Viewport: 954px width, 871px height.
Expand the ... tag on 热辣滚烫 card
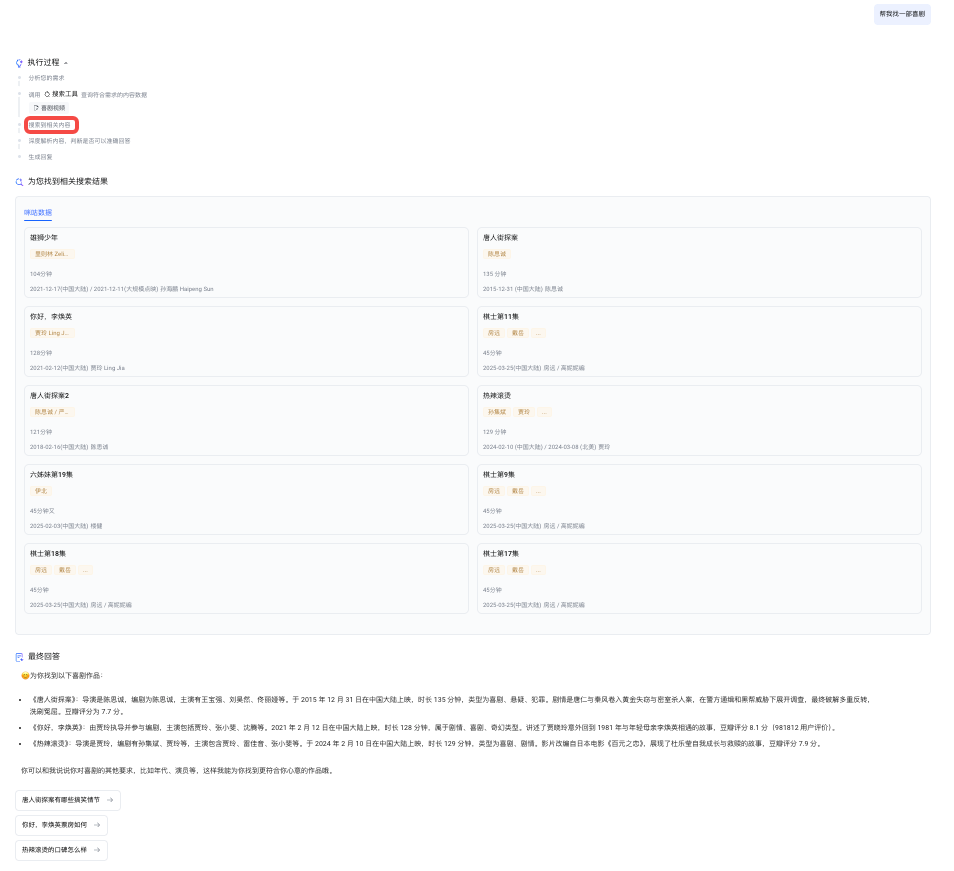544,412
